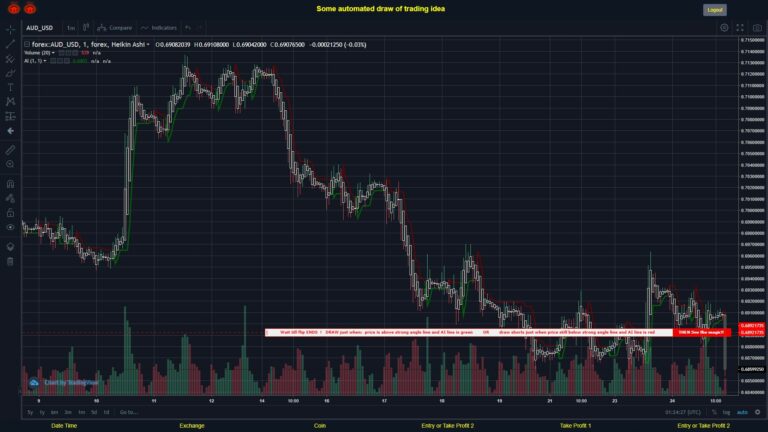Click the Date Time column header

[64, 426]
